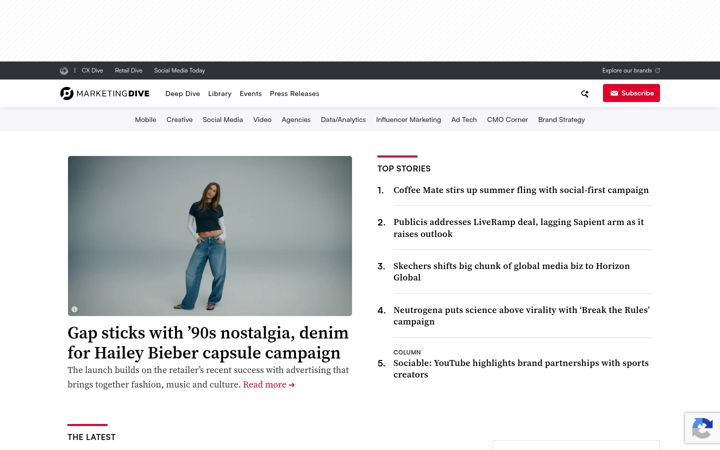Select the Video topic tab
Image resolution: width=720 pixels, height=450 pixels.
tap(262, 120)
